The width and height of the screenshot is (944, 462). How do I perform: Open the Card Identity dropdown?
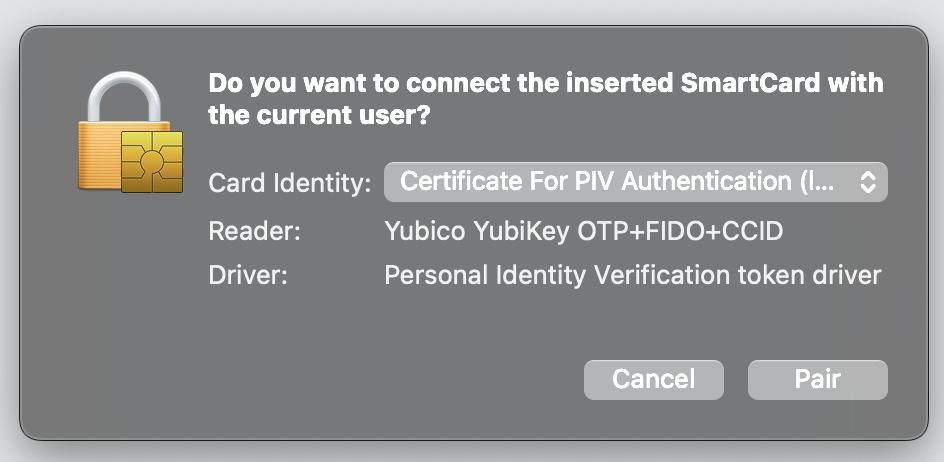(x=636, y=182)
